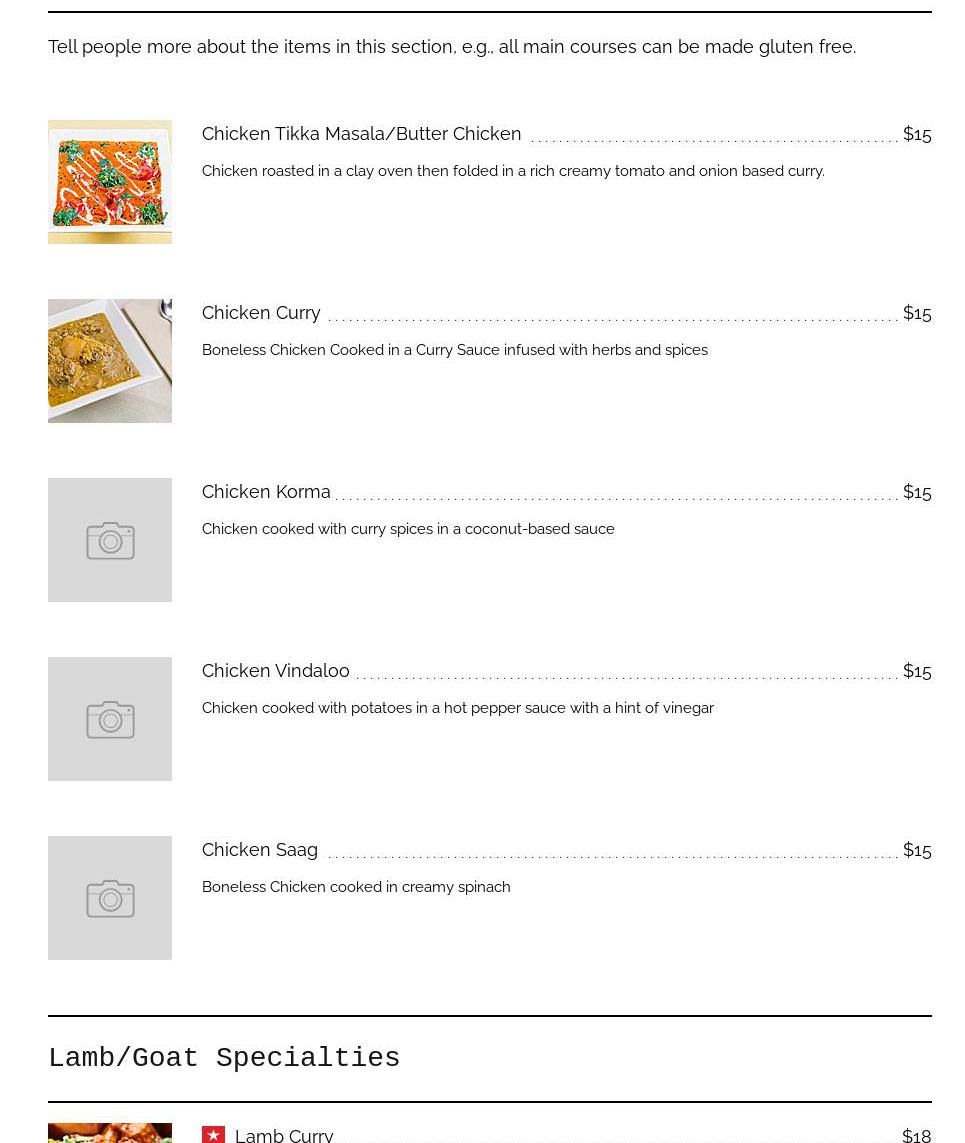965x1143 pixels.
Task: Click the Chicken Saag item title
Action: tap(260, 850)
